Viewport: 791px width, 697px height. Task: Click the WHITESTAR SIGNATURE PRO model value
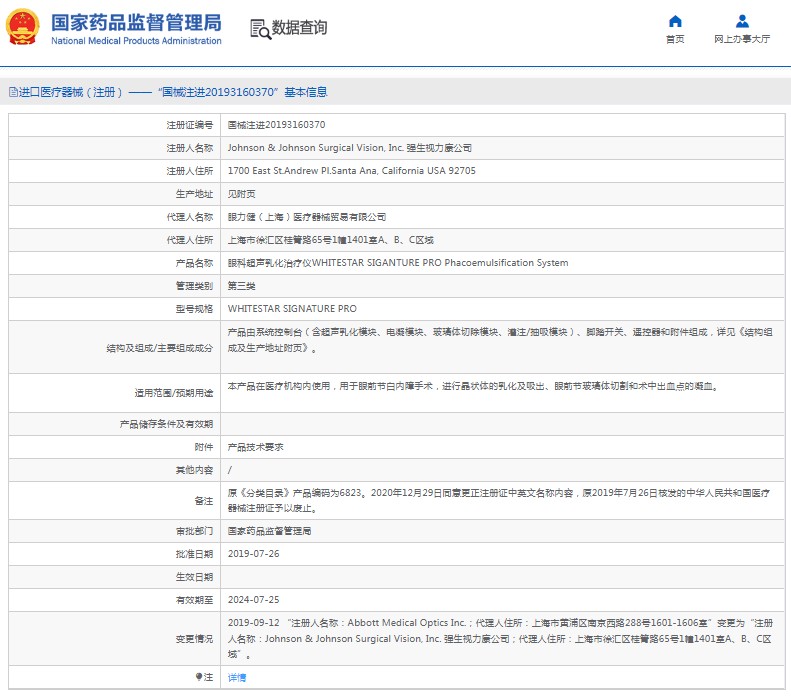292,309
